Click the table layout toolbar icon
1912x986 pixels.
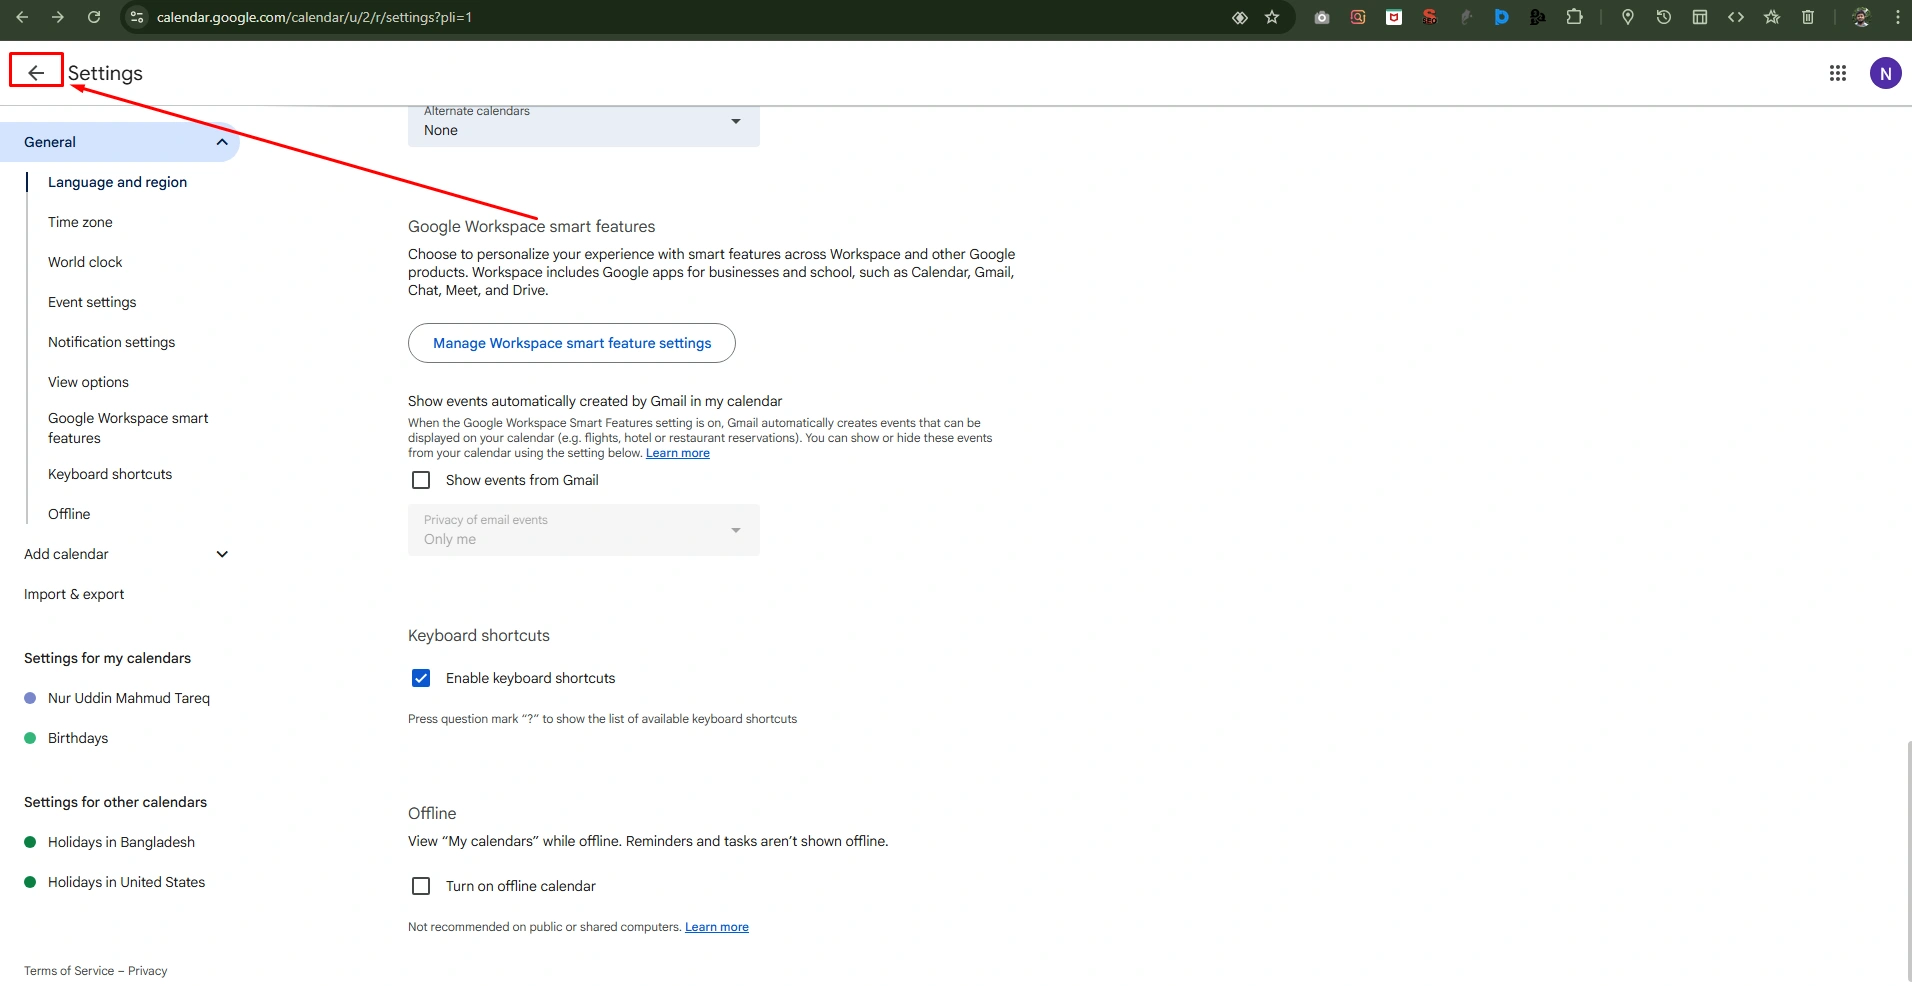pos(1700,17)
